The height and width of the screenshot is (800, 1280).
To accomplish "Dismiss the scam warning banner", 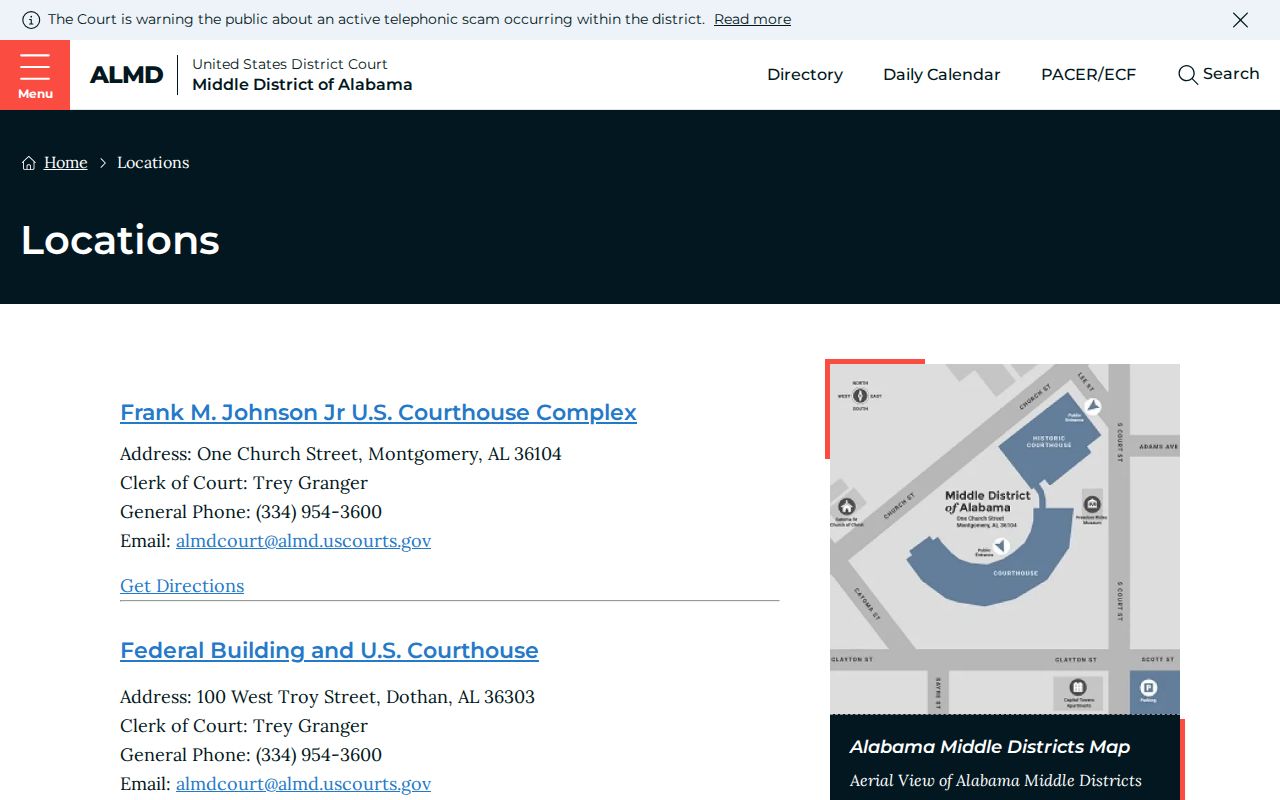I will point(1240,20).
